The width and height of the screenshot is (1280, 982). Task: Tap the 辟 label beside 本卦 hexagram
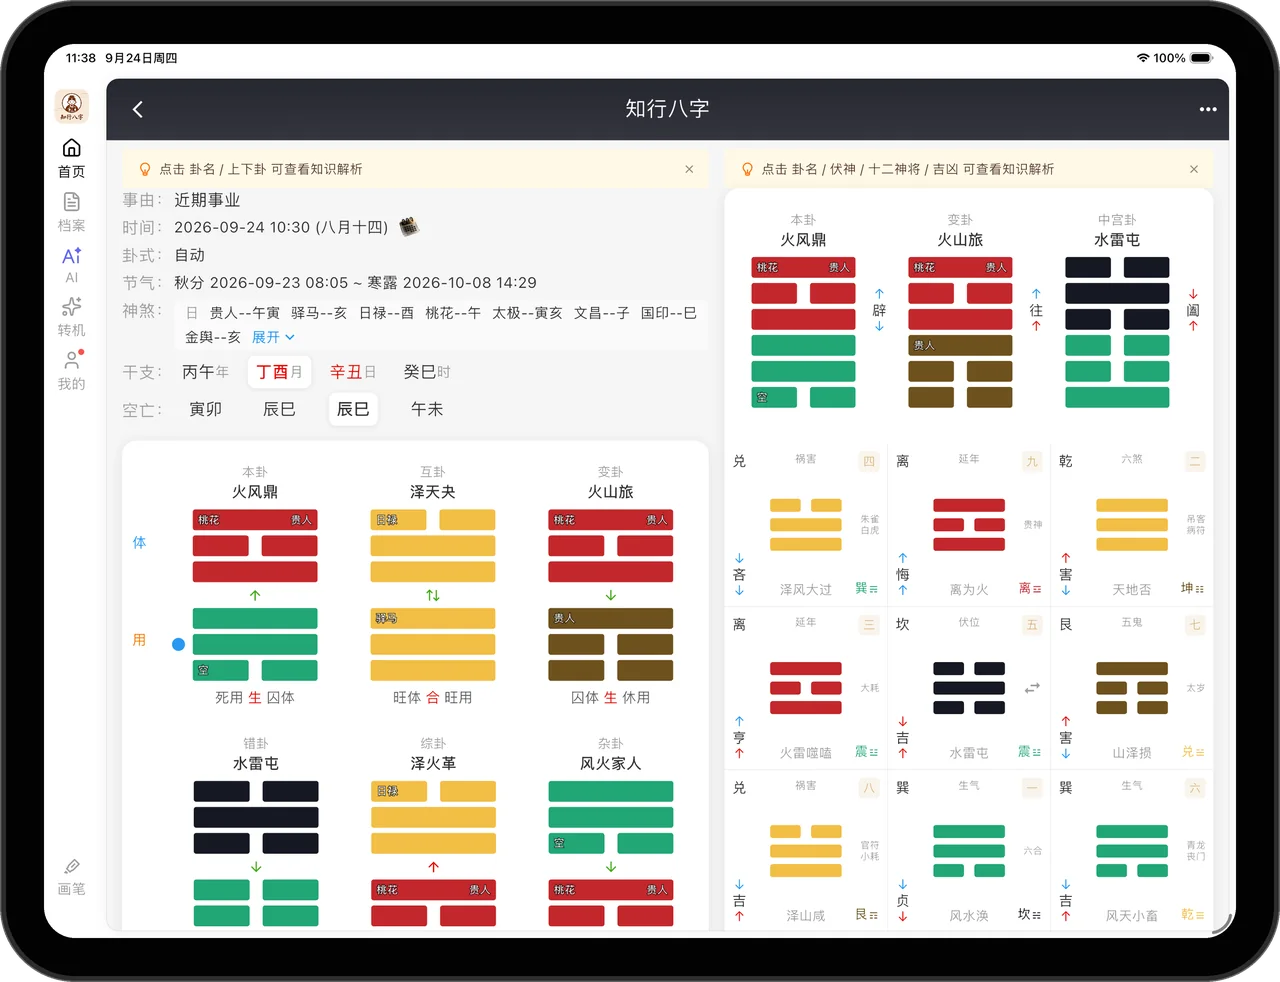pyautogui.click(x=879, y=310)
